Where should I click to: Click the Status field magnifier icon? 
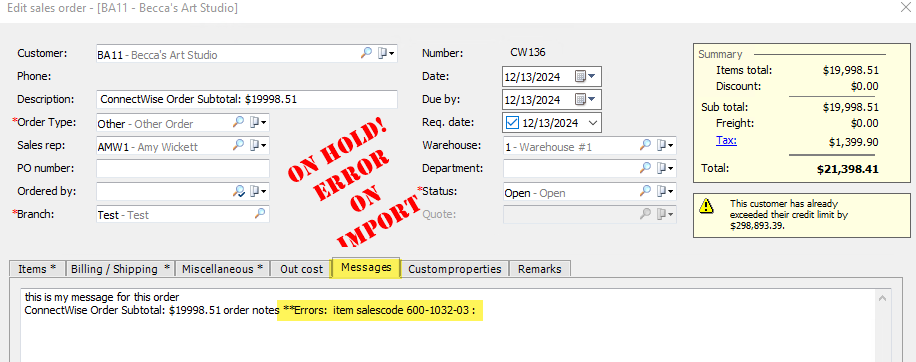tap(645, 191)
